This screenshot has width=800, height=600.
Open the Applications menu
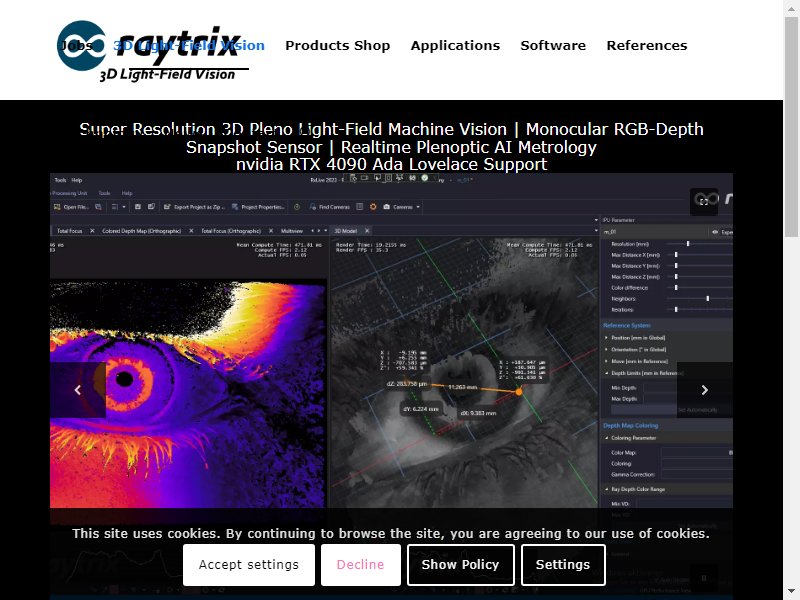[455, 45]
